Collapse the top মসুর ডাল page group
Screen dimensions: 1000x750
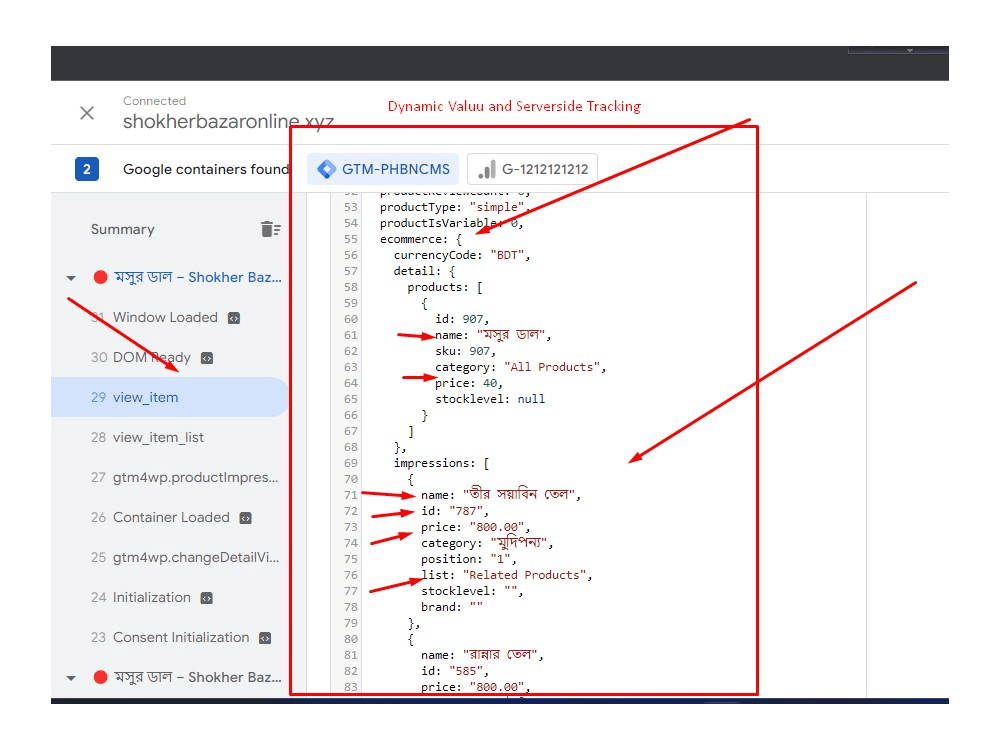(x=70, y=277)
